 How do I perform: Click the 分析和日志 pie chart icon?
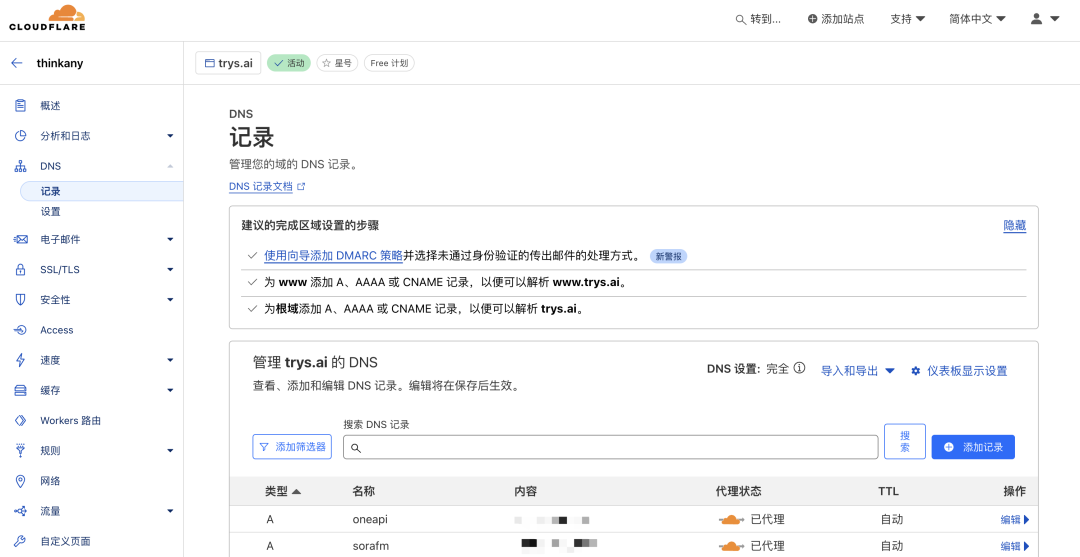coord(20,136)
